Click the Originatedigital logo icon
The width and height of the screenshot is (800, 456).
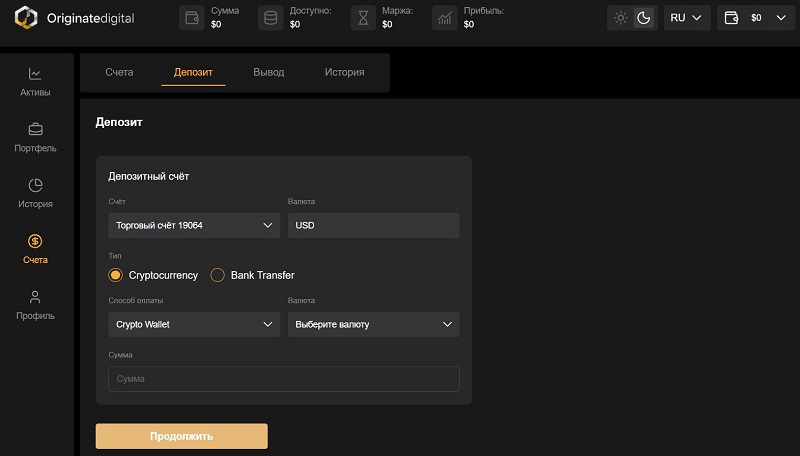click(x=26, y=18)
